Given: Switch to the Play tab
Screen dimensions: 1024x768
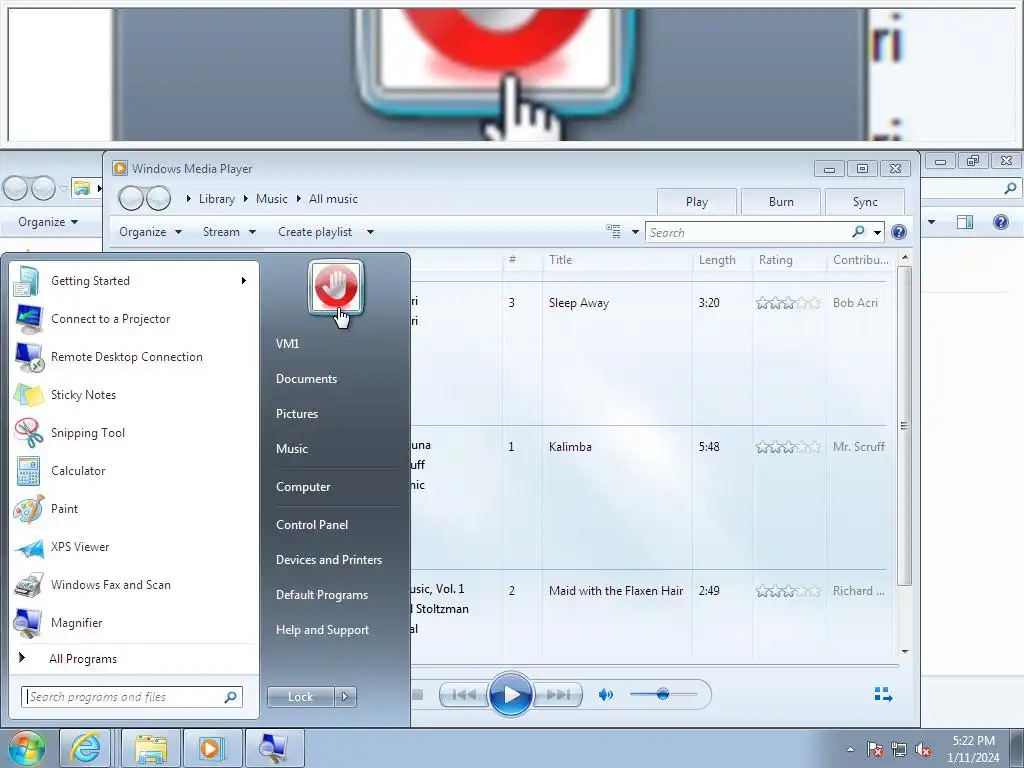Looking at the screenshot, I should pos(697,202).
